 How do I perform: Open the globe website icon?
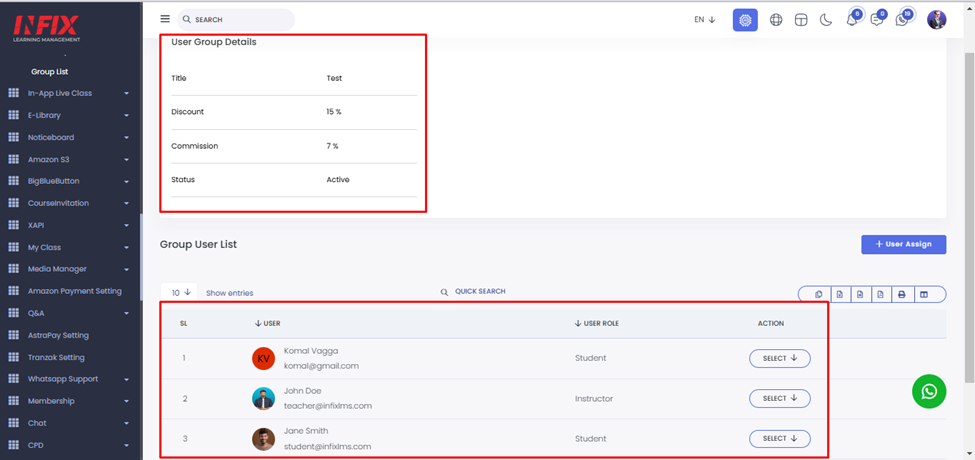coord(776,20)
